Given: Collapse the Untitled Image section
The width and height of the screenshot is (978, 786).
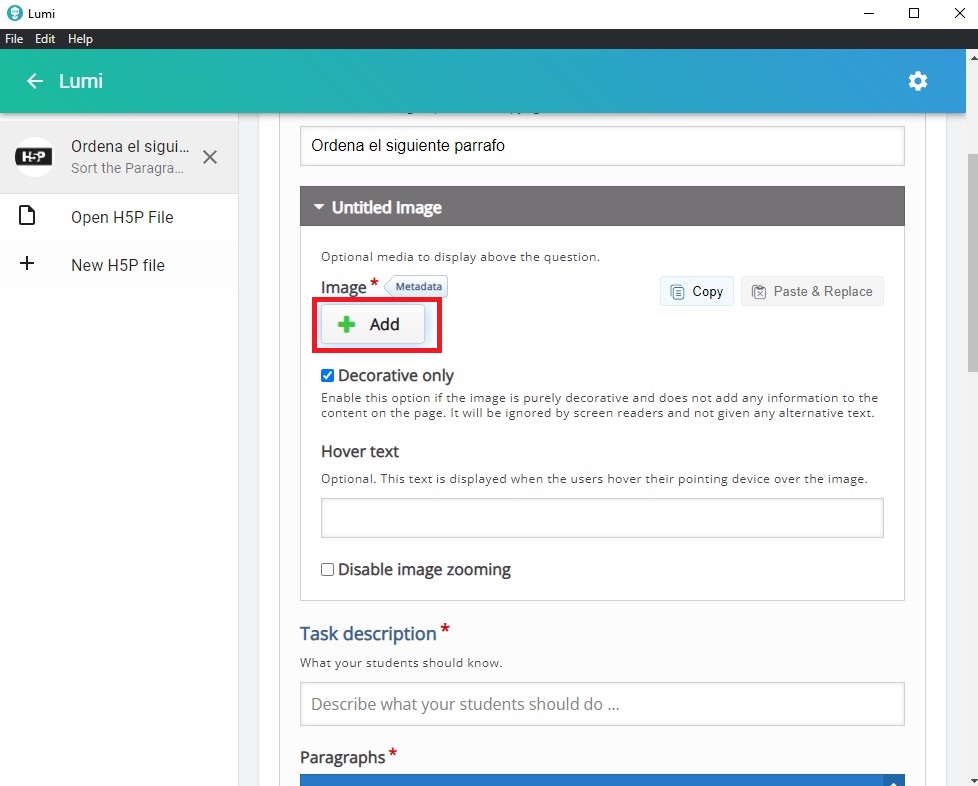Looking at the screenshot, I should [318, 208].
